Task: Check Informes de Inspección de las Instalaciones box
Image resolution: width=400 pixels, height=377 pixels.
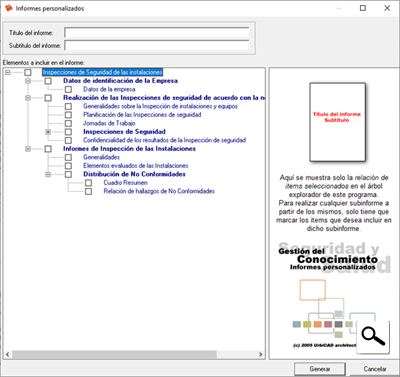Action: pyautogui.click(x=48, y=149)
